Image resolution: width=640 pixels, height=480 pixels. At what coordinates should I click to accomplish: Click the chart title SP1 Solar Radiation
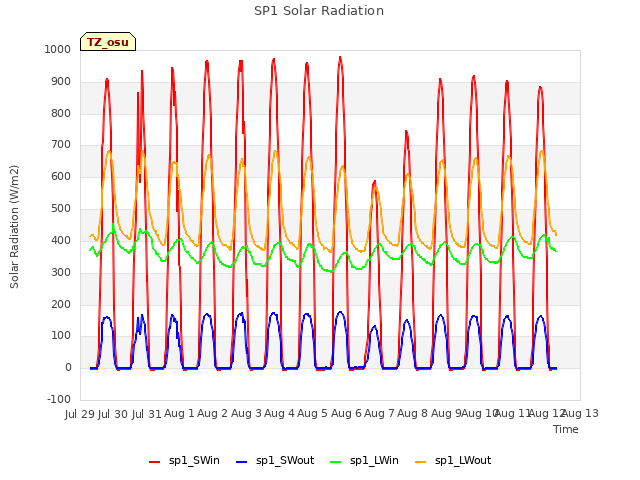tap(319, 11)
